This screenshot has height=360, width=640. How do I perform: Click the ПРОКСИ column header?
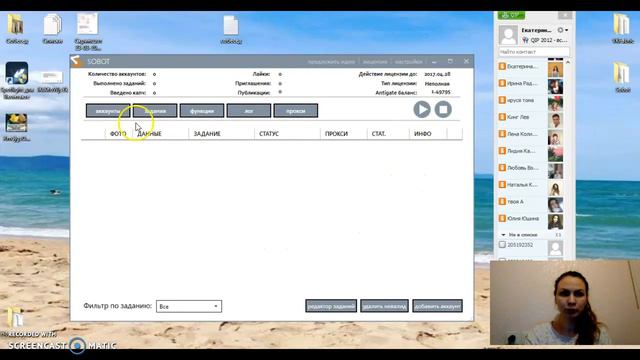(x=336, y=133)
